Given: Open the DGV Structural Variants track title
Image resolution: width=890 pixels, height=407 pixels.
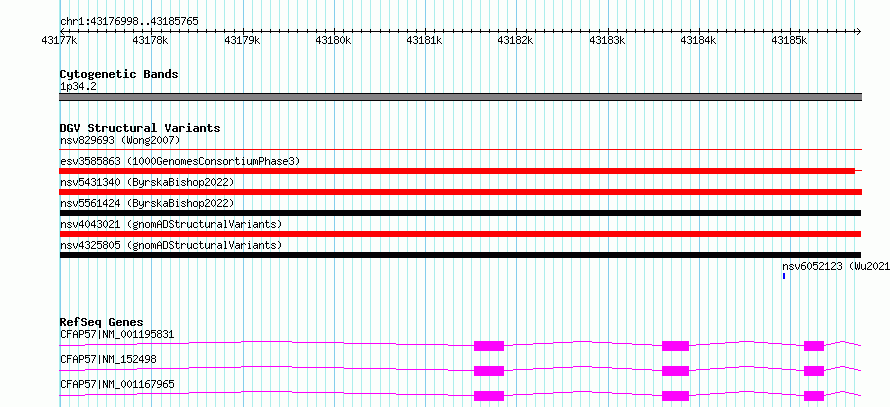Looking at the screenshot, I should click(x=140, y=128).
